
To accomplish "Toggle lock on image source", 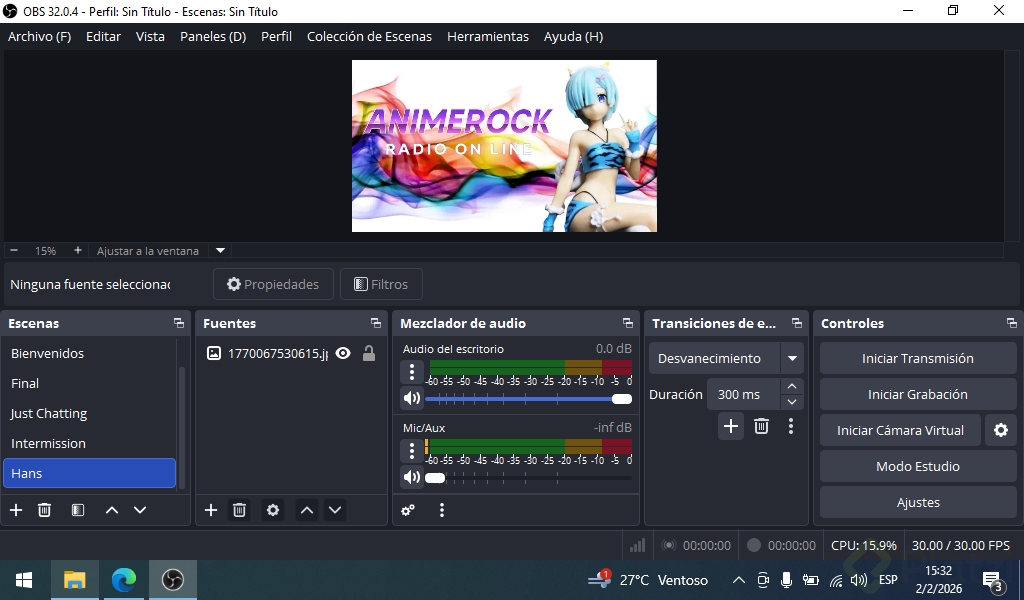I will click(x=369, y=353).
